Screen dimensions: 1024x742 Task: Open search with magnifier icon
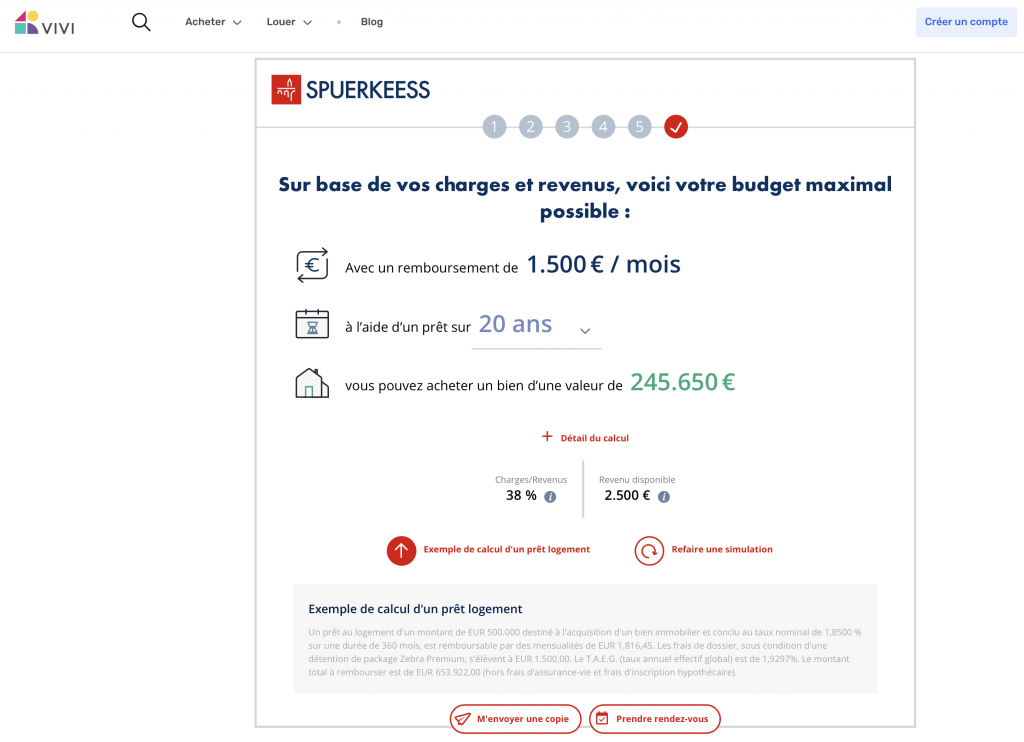141,22
